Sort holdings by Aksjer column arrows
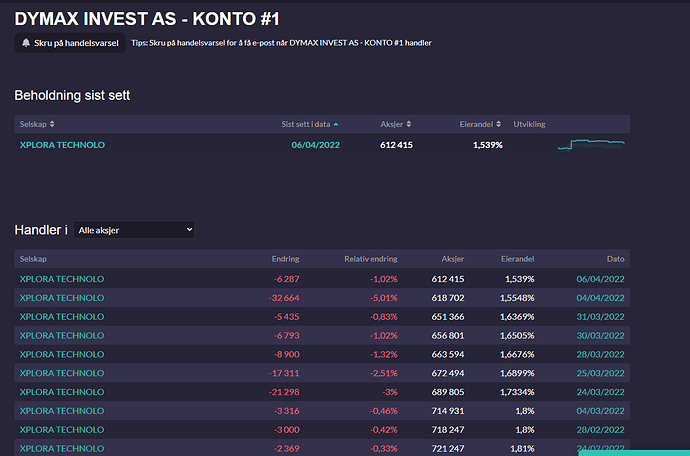This screenshot has width=690, height=456. click(409, 124)
